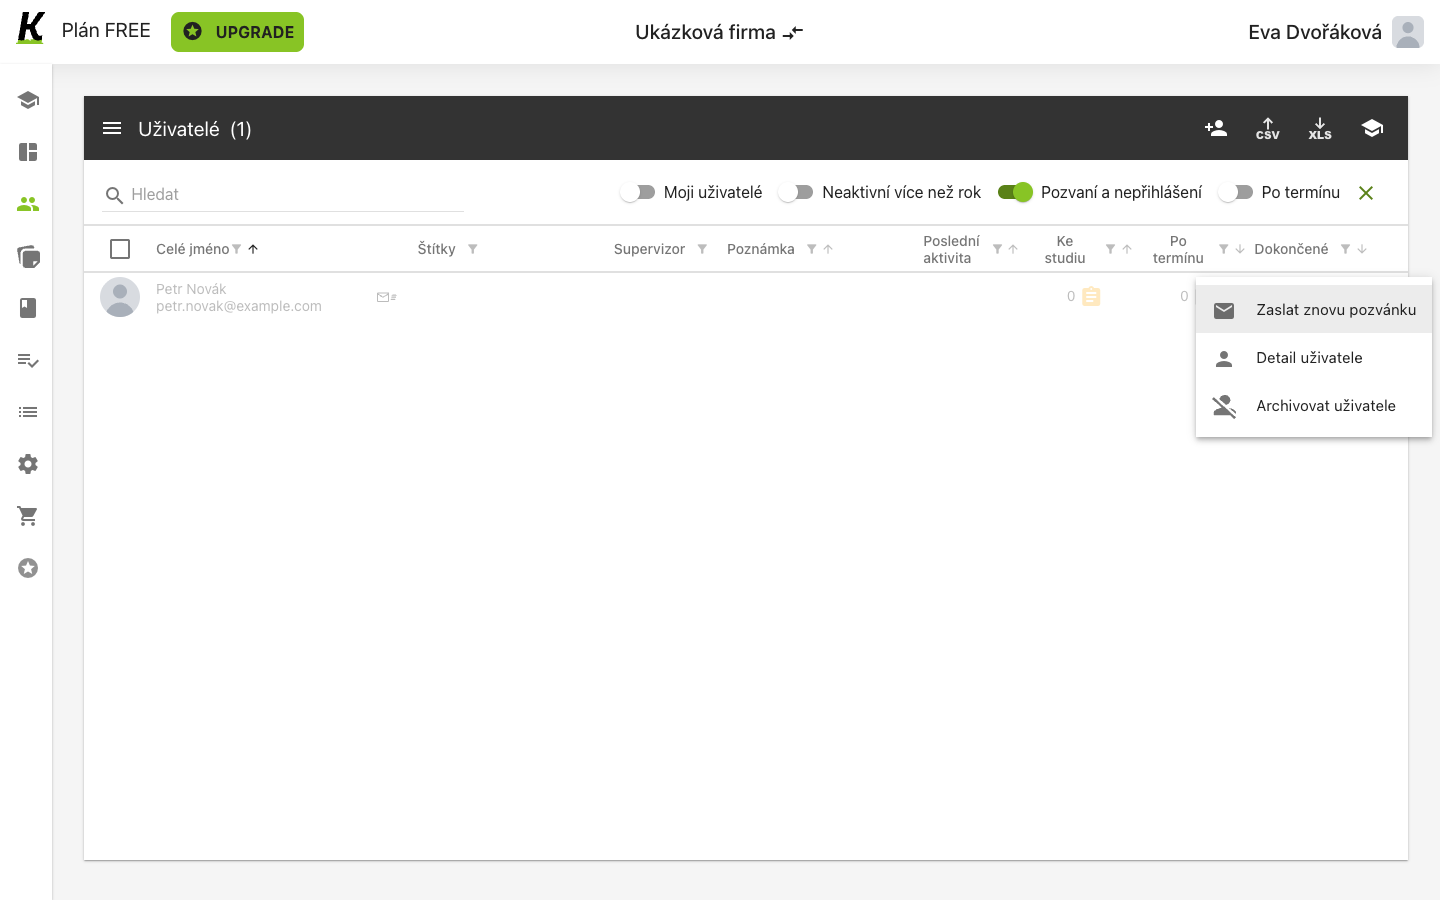Click the Dokončené column header text
The width and height of the screenshot is (1440, 900).
point(1291,249)
